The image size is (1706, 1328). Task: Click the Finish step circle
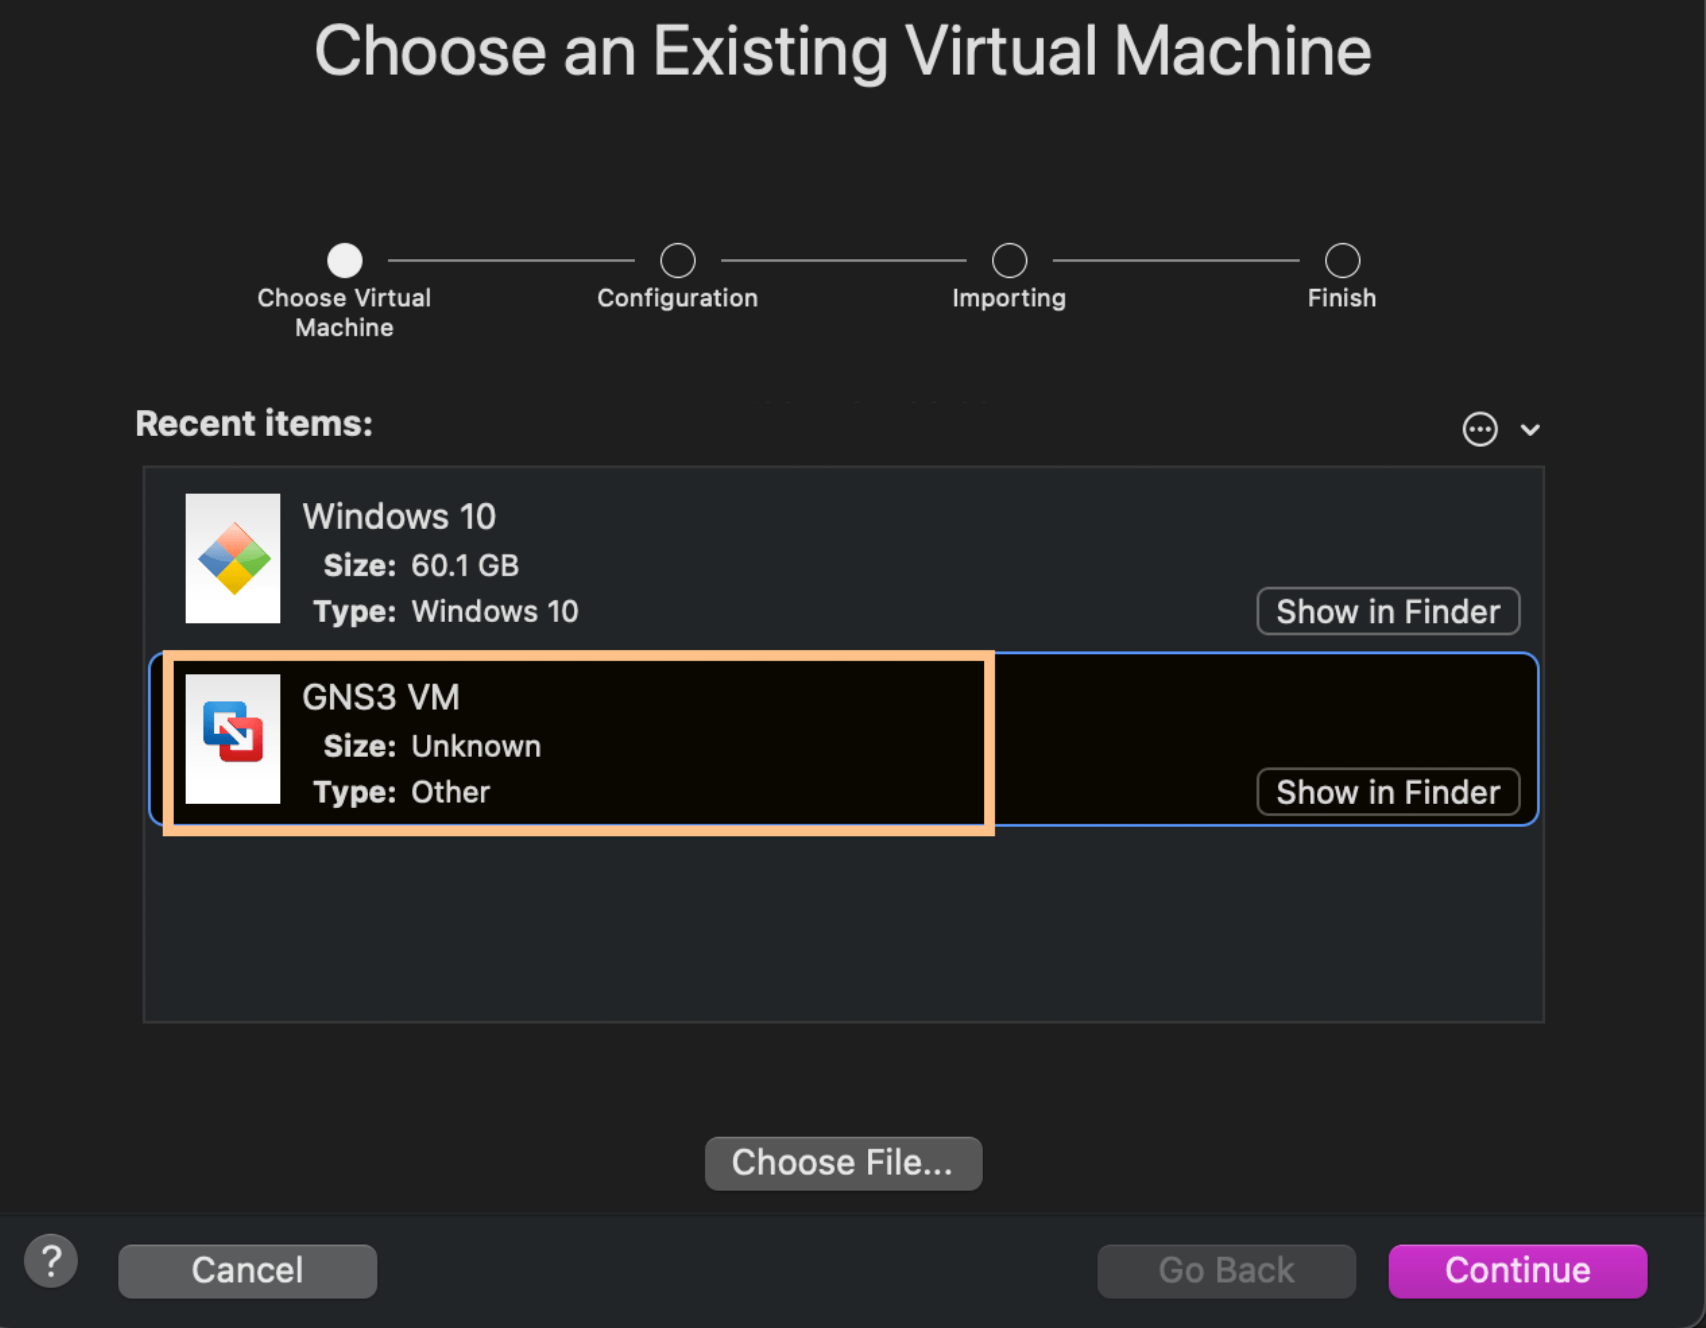click(x=1341, y=258)
